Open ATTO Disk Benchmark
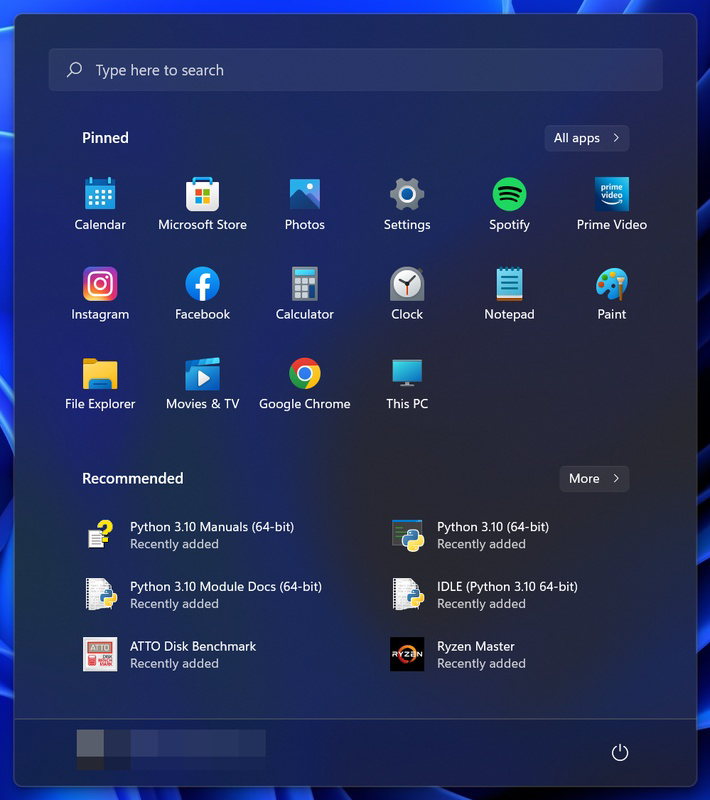The width and height of the screenshot is (710, 800). (x=171, y=654)
